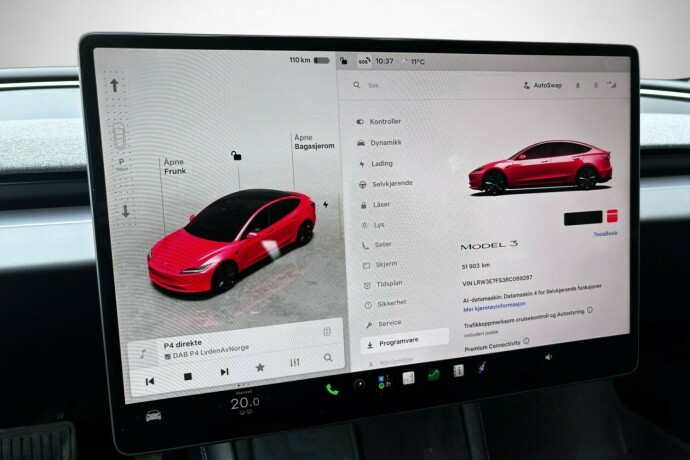
Task: Tap the black color swatch
Action: pos(583,218)
